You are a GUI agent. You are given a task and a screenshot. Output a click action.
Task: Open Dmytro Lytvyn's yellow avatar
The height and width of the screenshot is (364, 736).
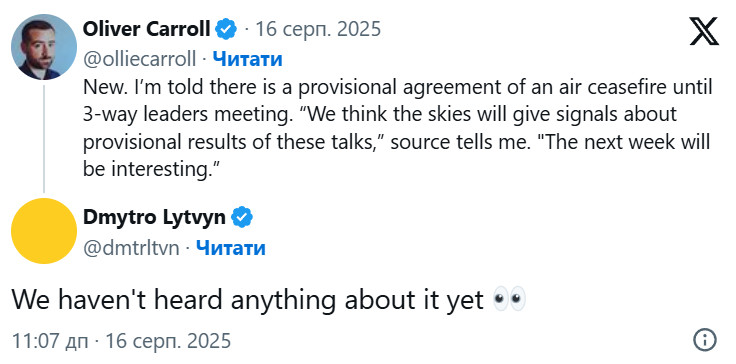[44, 231]
